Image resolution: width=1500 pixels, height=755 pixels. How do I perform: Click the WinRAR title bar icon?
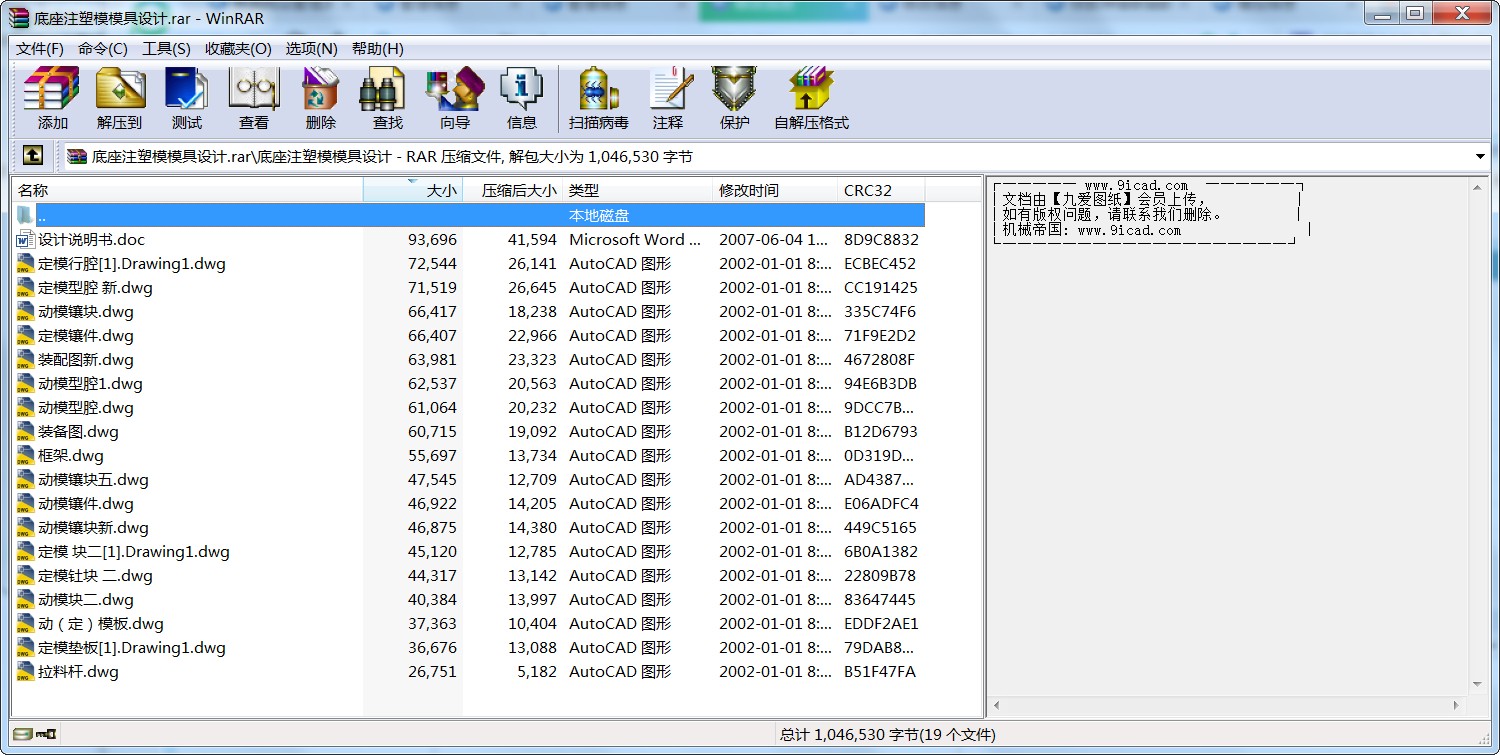pyautogui.click(x=18, y=16)
